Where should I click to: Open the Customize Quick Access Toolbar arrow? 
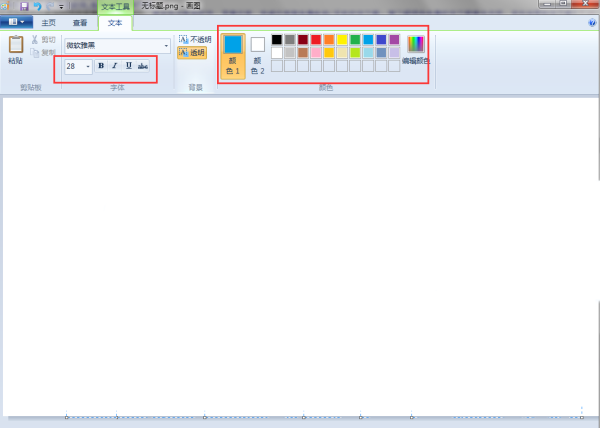[61, 7]
